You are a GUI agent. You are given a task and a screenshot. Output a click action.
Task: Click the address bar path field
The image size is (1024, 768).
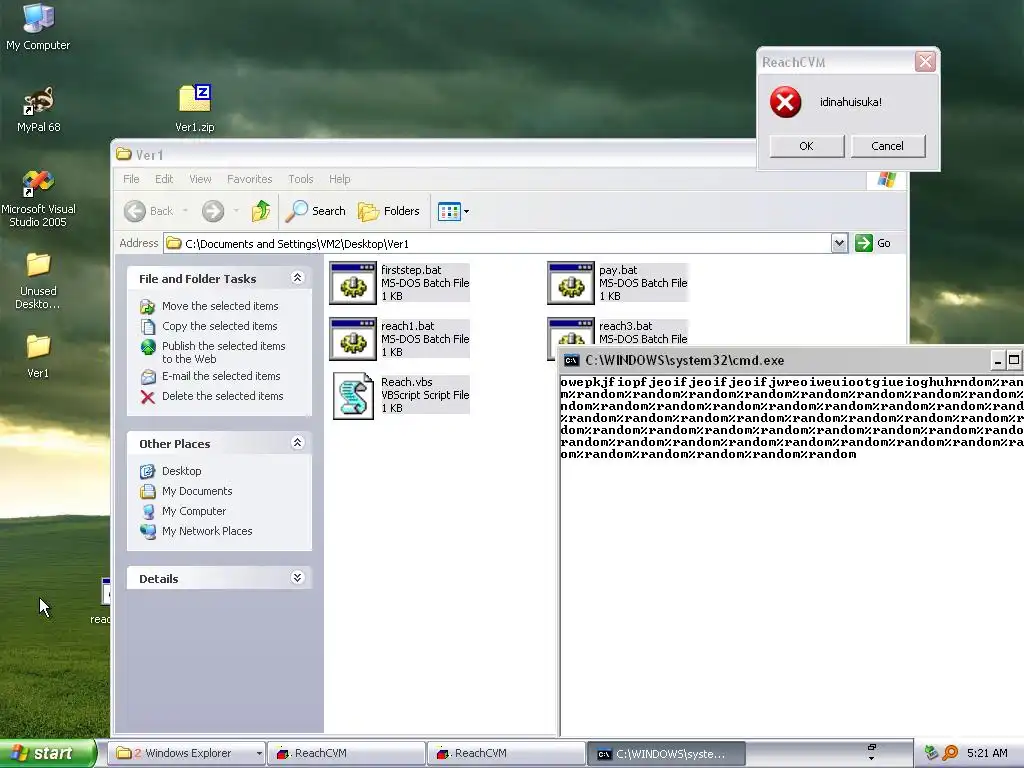click(x=498, y=244)
